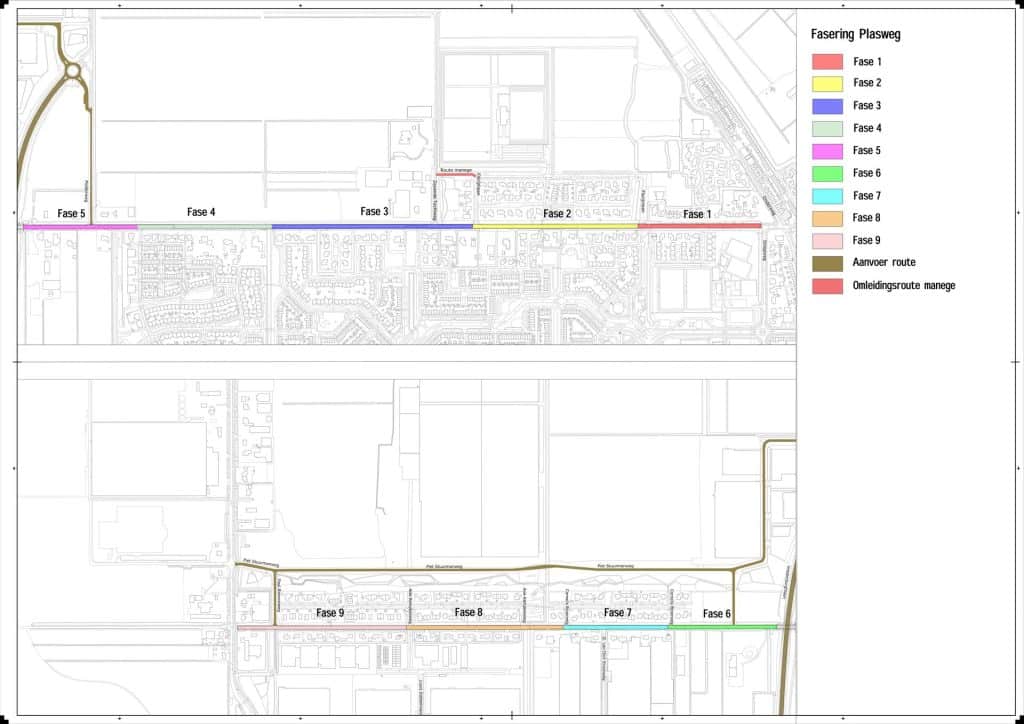Select the pale green Fase 4 road segment

click(204, 227)
